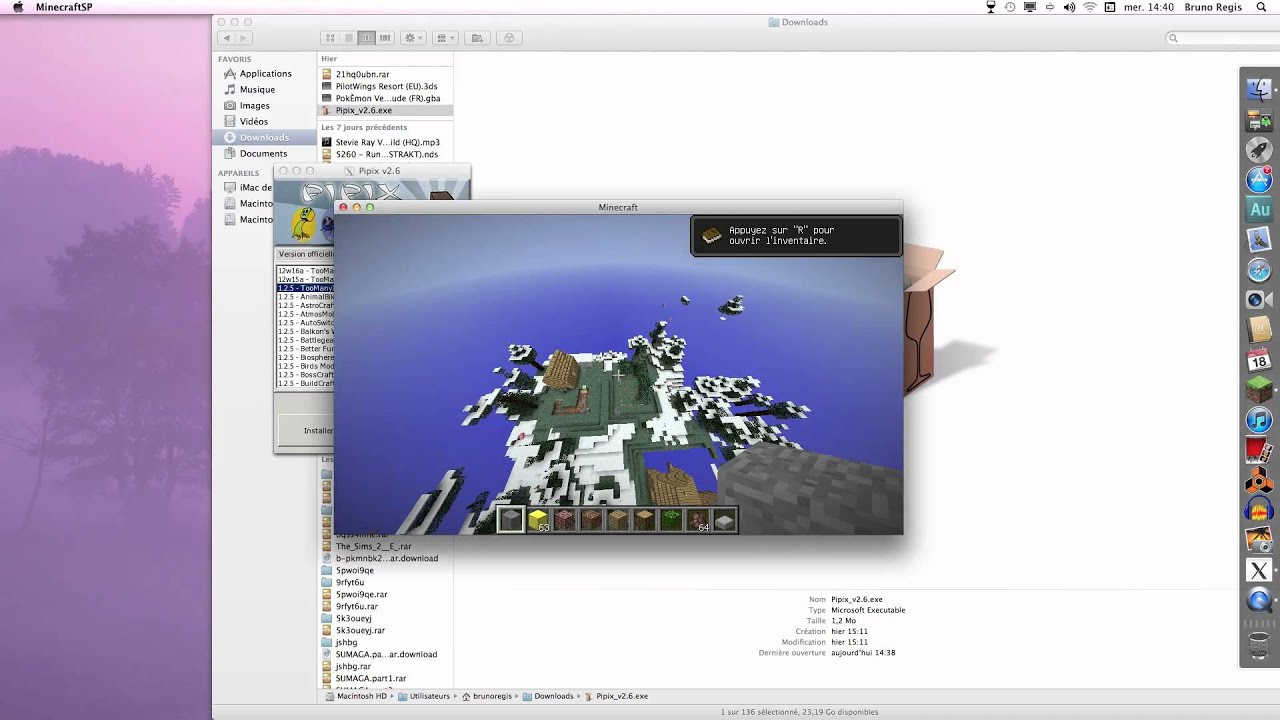Open Finder from the Dock
Screen dimensions: 1280x720
pos(1259,89)
